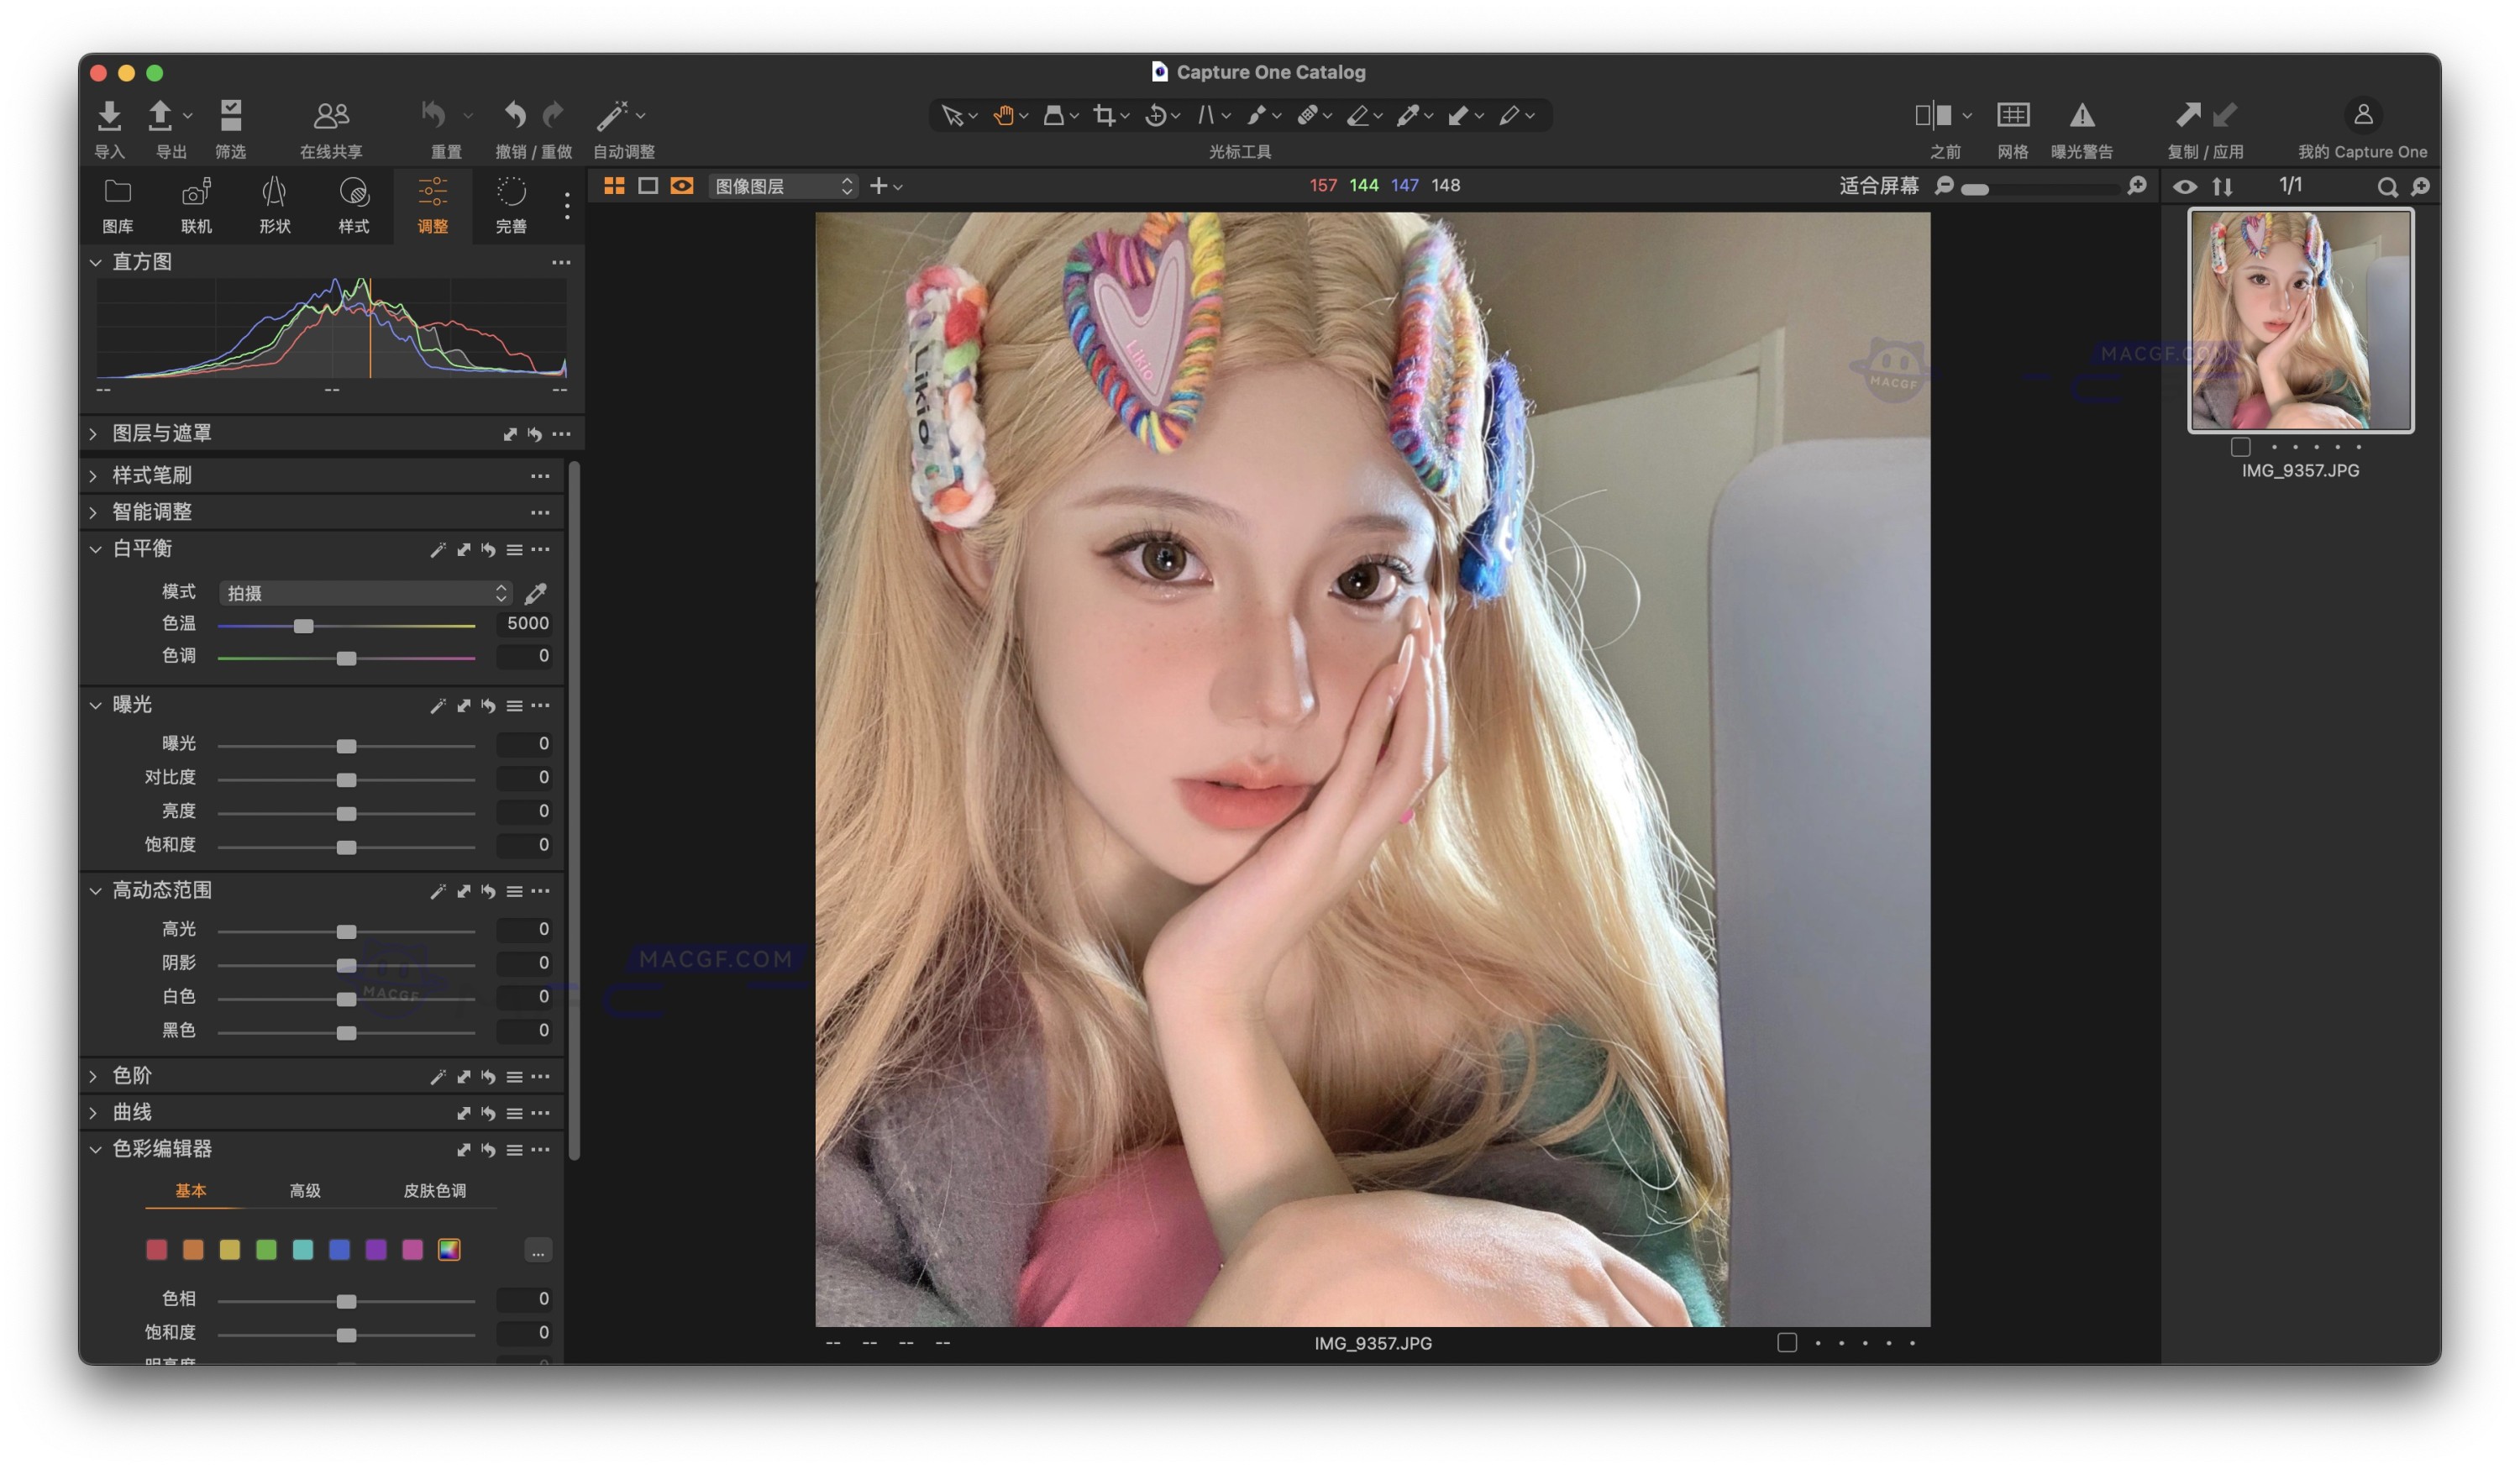Open the 高级 tab of the Color Editor
This screenshot has height=1469, width=2520.
click(304, 1191)
